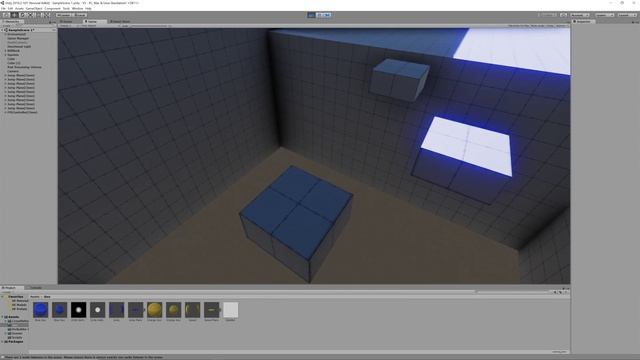Open the Help menu
This screenshot has width=640, height=360.
pos(88,8)
